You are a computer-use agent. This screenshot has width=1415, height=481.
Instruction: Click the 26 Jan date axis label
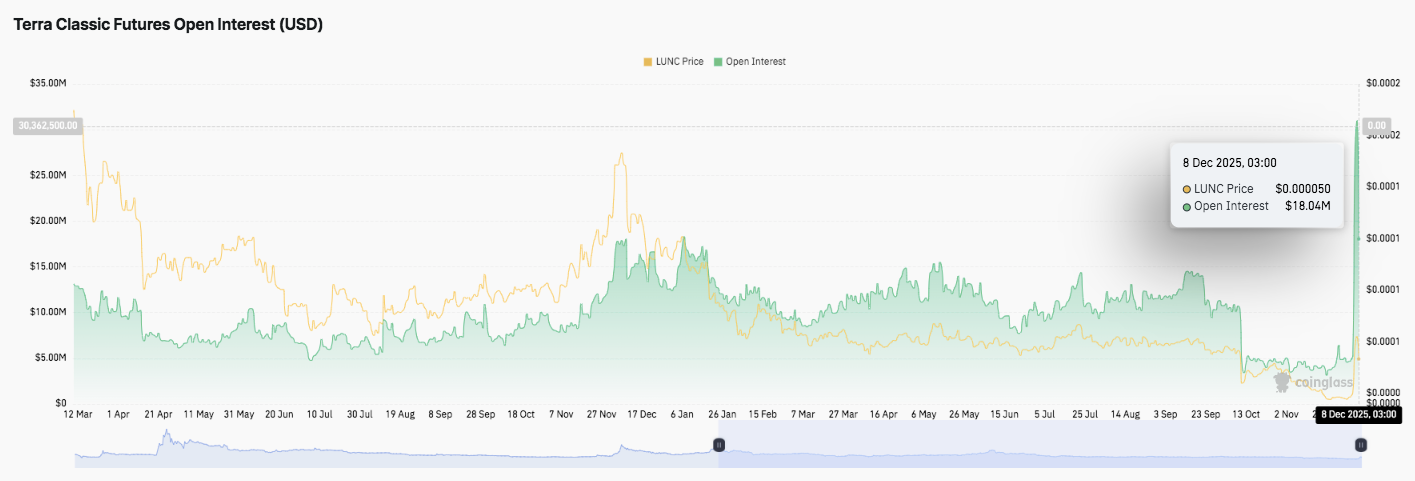click(x=722, y=414)
